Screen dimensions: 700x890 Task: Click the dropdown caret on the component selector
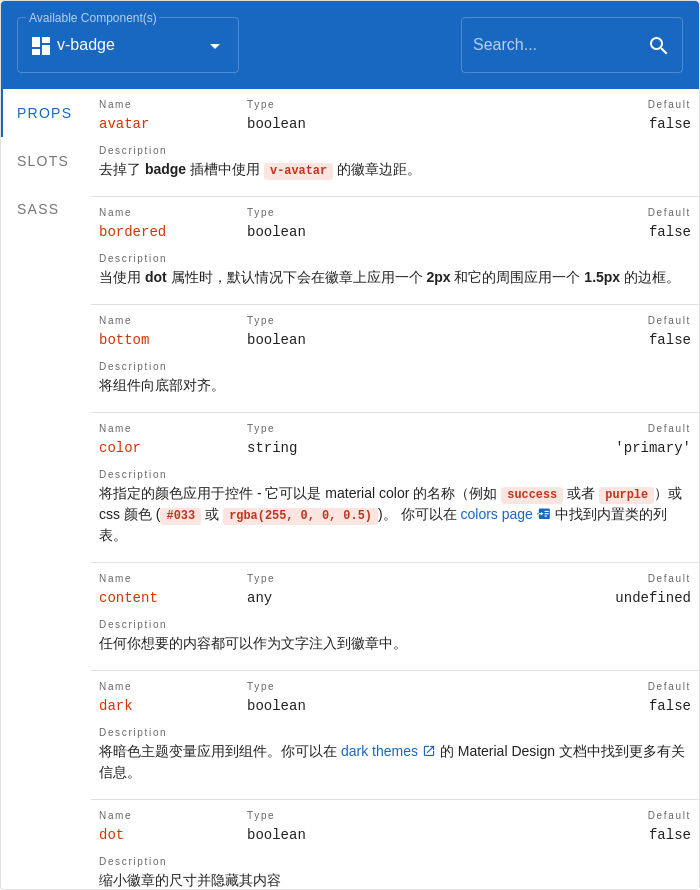coord(214,45)
